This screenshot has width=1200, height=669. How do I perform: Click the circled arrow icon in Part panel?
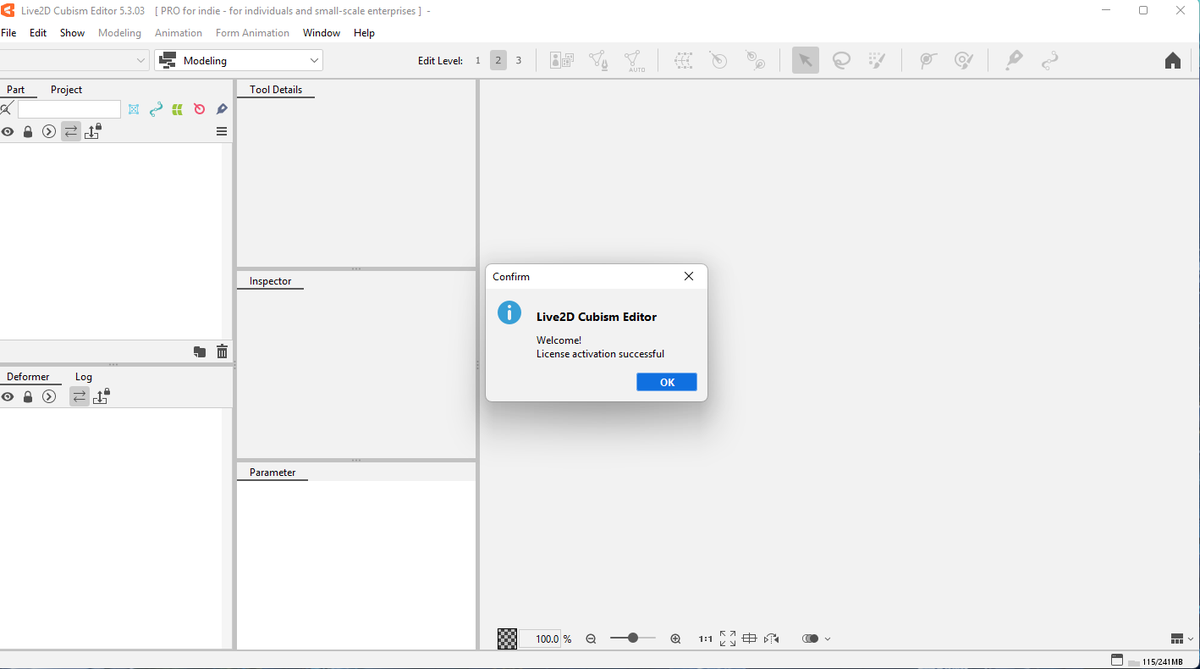(x=48, y=132)
